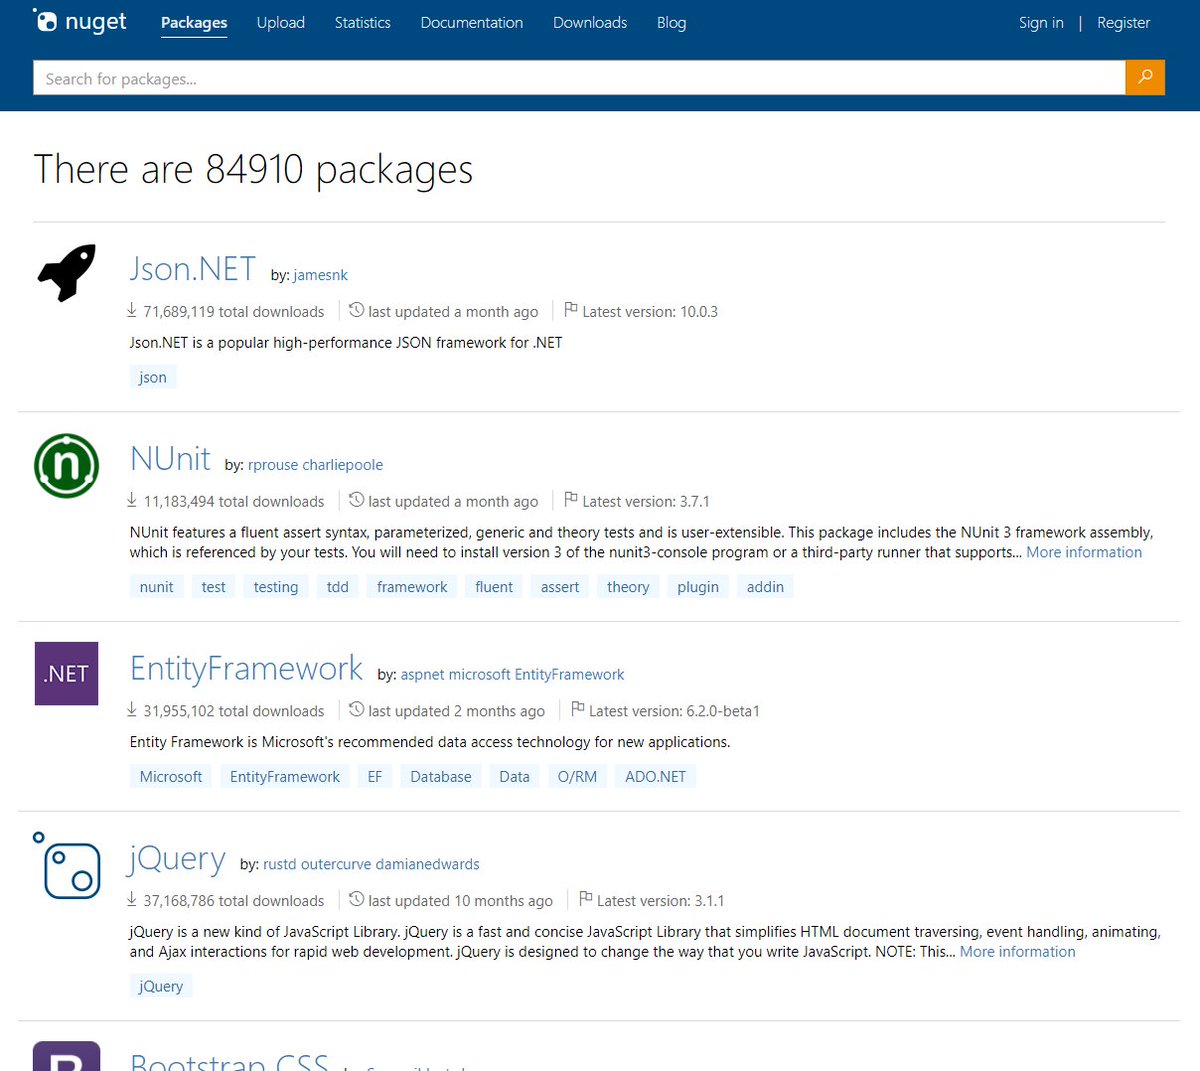1200x1071 pixels.
Task: Filter by the fluent tag
Action: tap(494, 587)
